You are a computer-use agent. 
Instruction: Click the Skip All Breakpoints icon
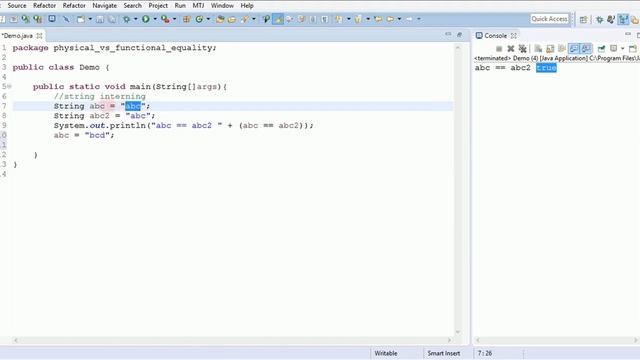click(66, 19)
